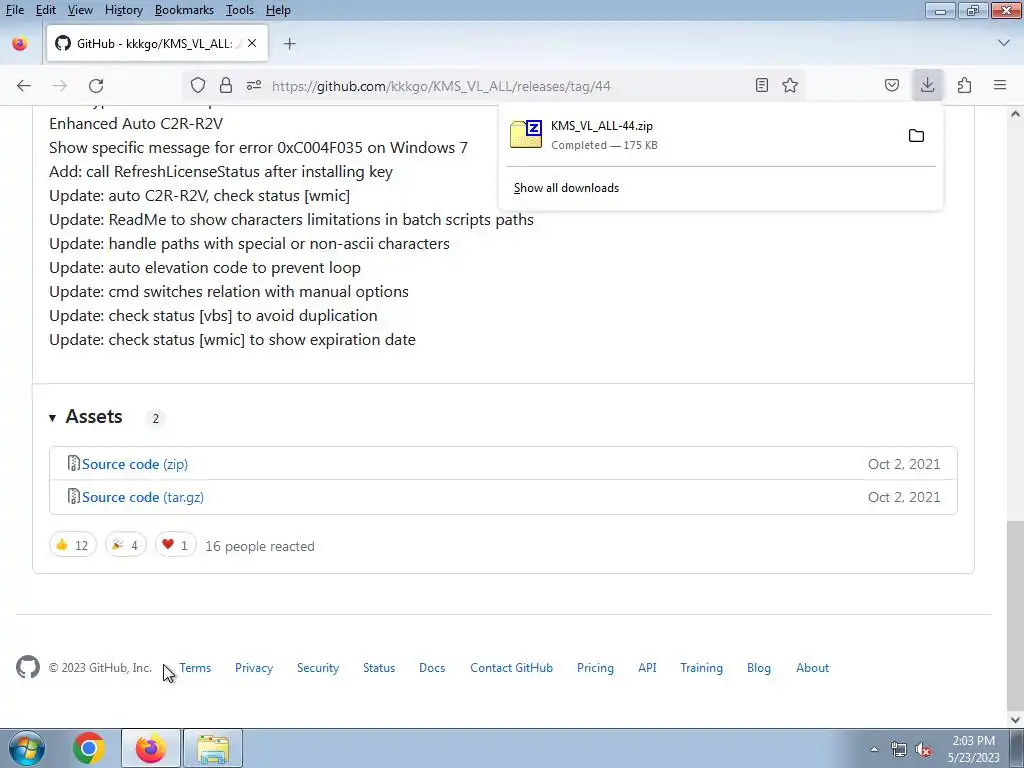Select the GitHub kkkgo/KMS_VL_ALL tab
1024x768 pixels.
157,44
